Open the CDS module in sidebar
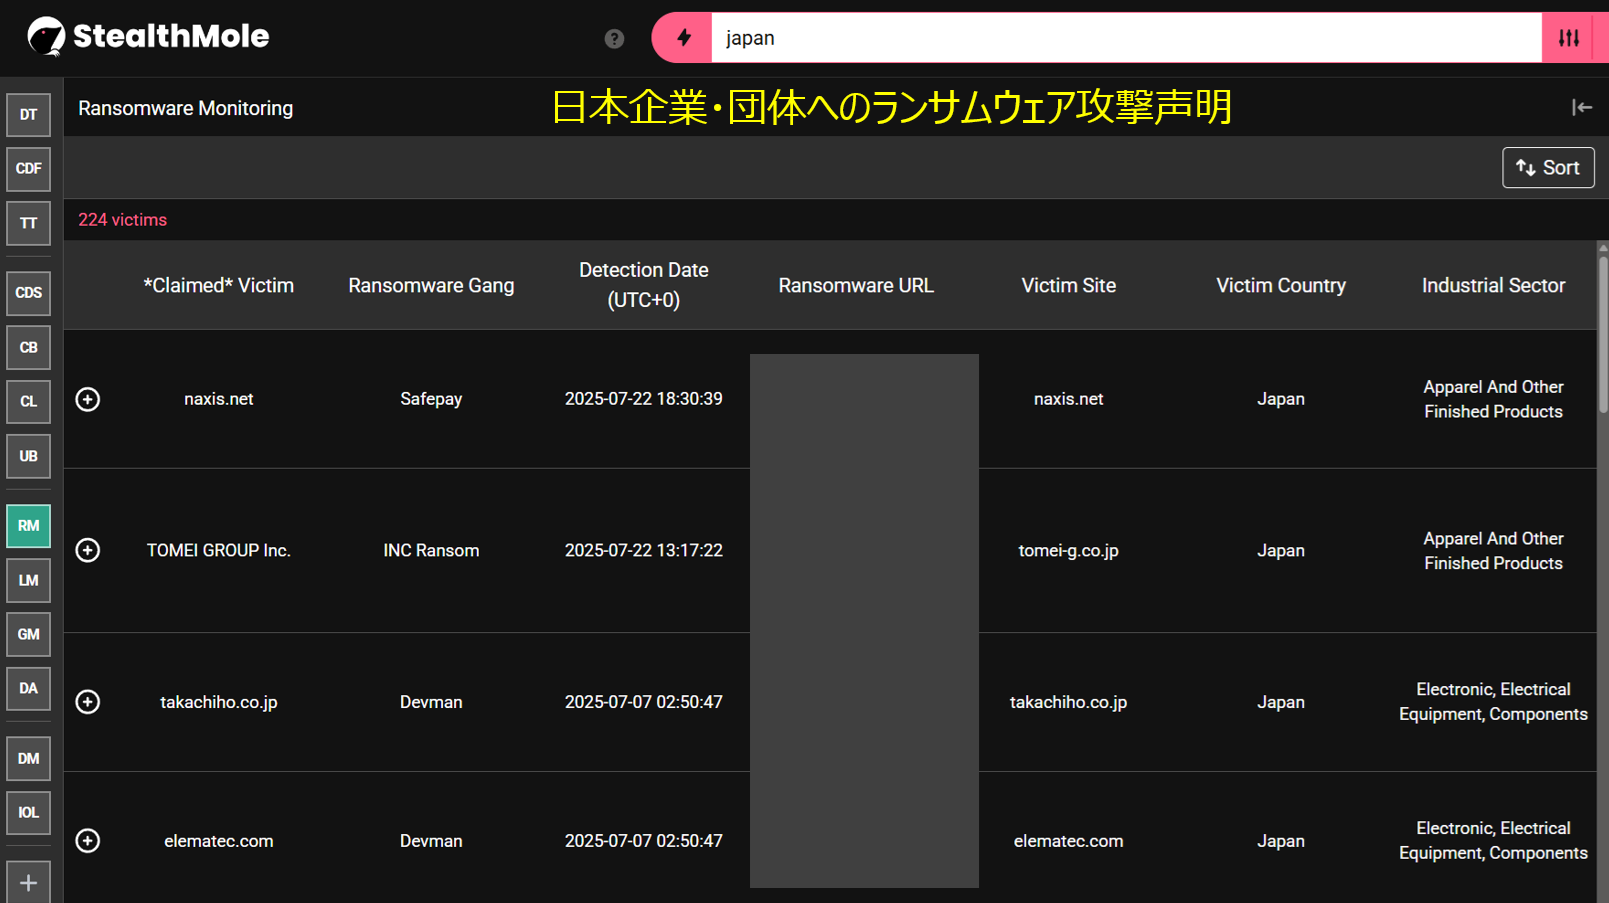Viewport: 1609px width, 903px height. [28, 293]
